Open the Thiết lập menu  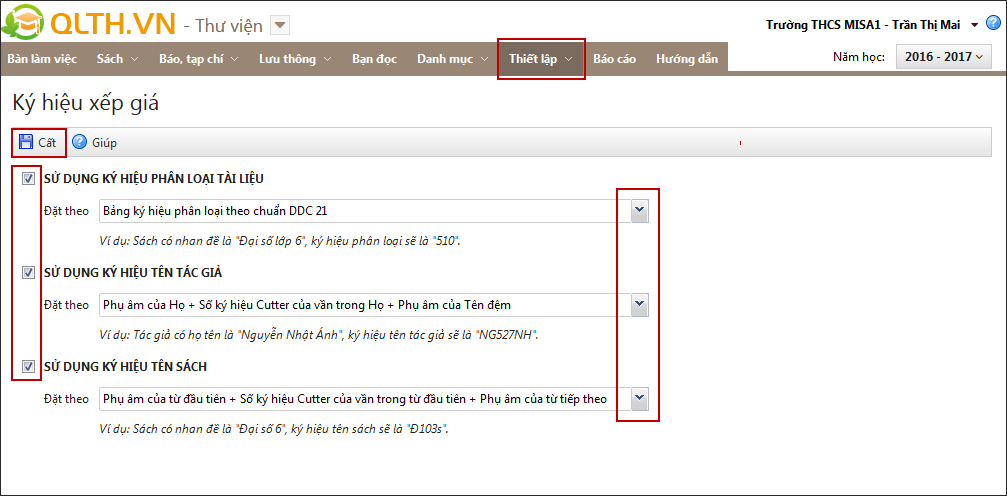pos(541,59)
